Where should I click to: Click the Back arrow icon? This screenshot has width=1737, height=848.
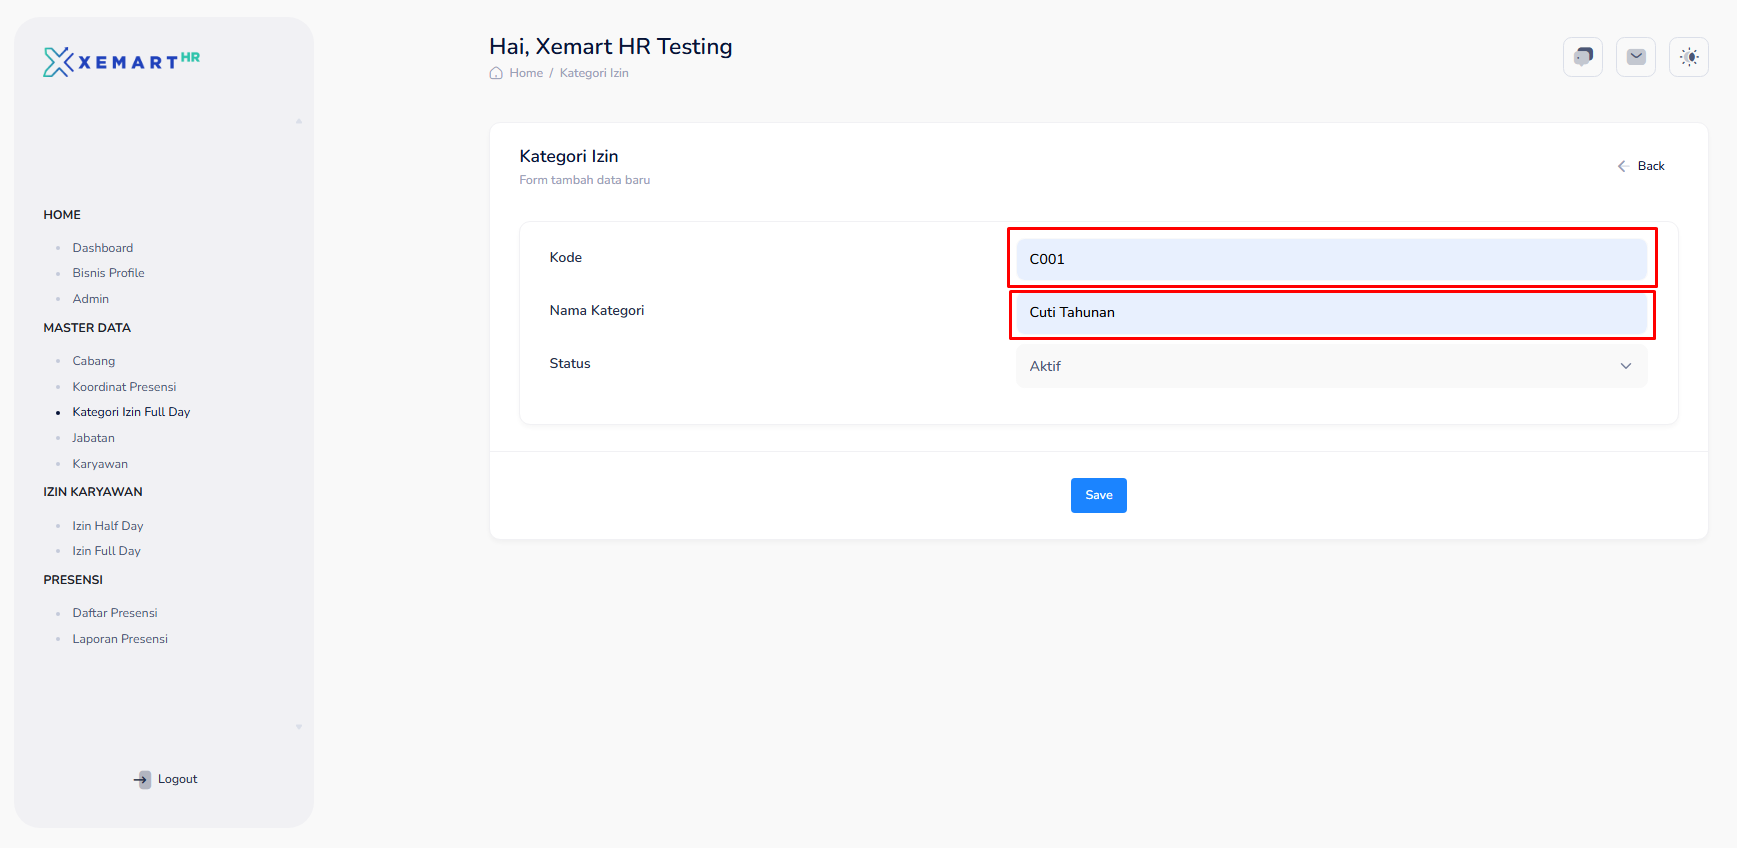1622,166
